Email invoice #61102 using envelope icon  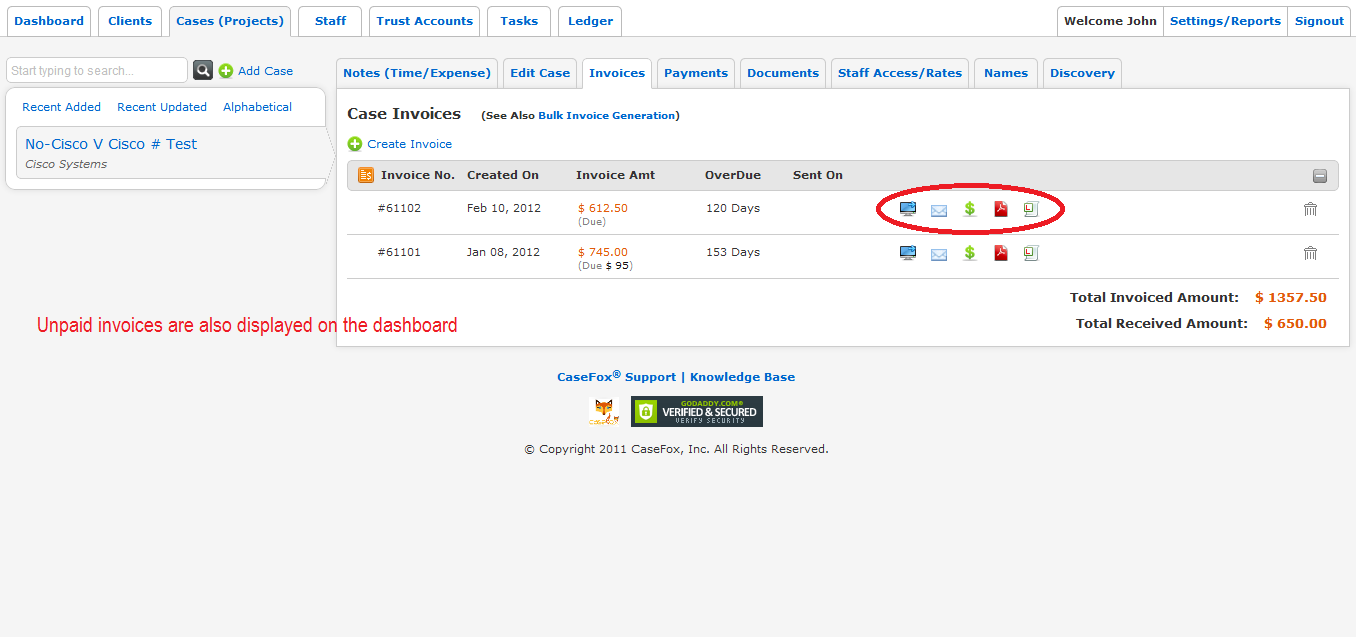(x=939, y=210)
